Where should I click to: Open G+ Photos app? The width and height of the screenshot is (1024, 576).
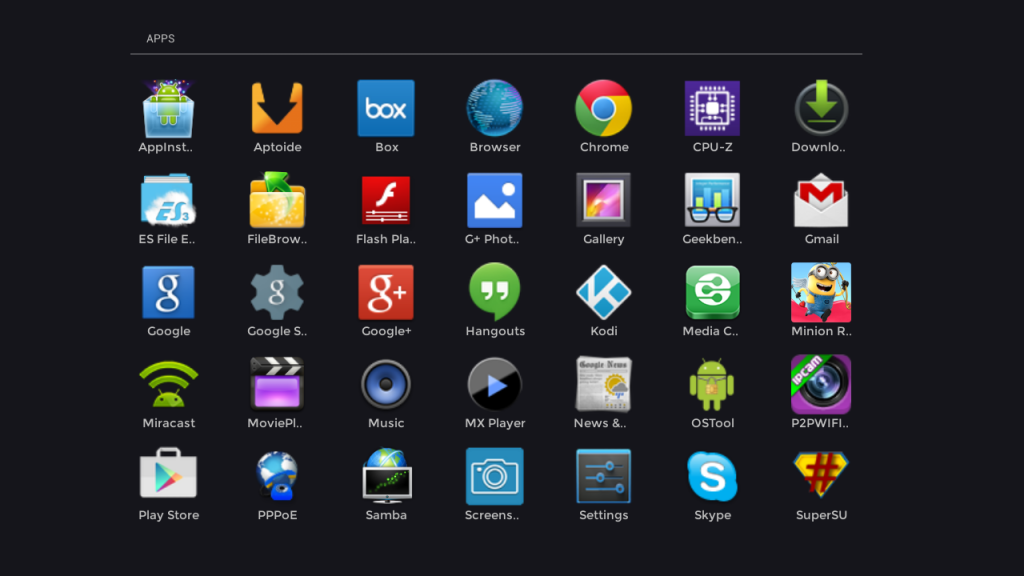(x=494, y=200)
